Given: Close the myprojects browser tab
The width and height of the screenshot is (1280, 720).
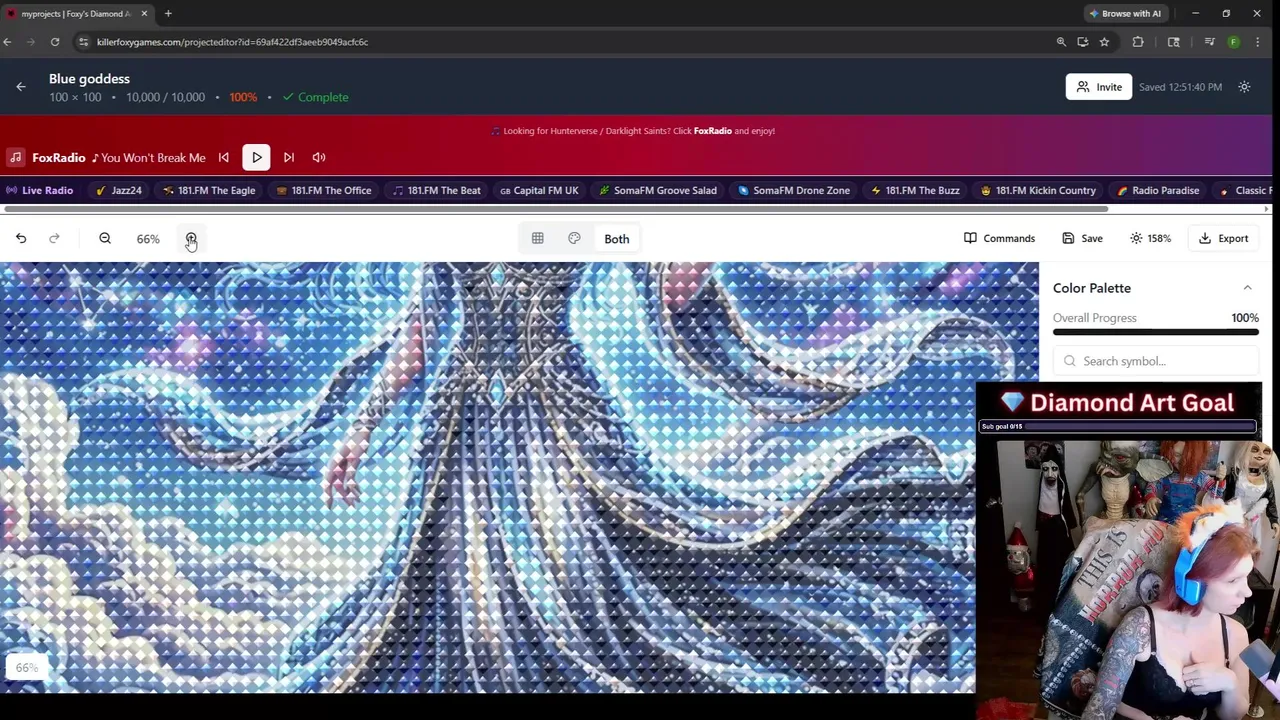Looking at the screenshot, I should [x=144, y=14].
